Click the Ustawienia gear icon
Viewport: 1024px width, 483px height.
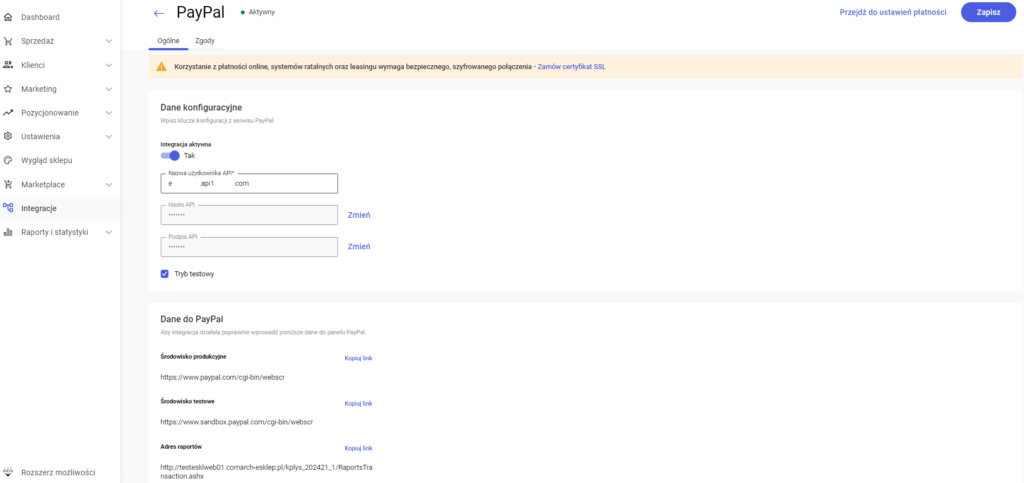[x=8, y=136]
